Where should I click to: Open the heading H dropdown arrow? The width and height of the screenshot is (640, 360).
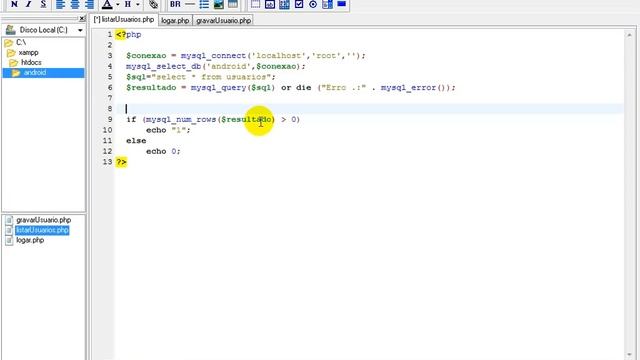click(x=138, y=4)
